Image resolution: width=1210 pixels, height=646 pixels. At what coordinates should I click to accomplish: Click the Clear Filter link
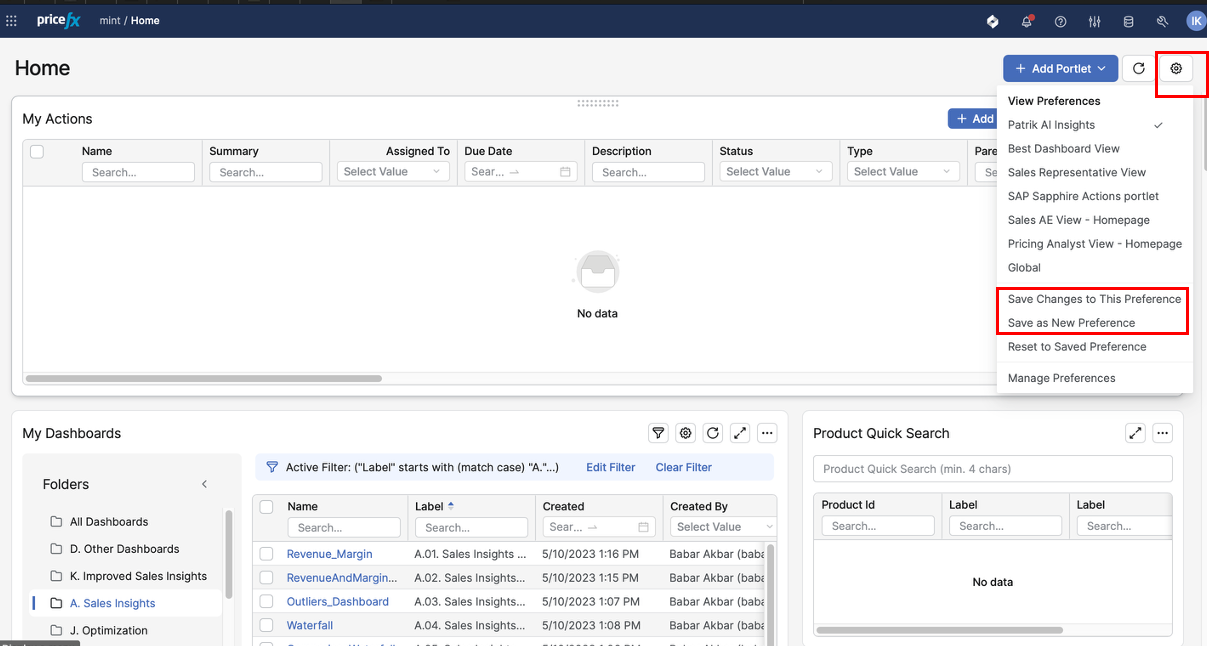[x=683, y=467]
